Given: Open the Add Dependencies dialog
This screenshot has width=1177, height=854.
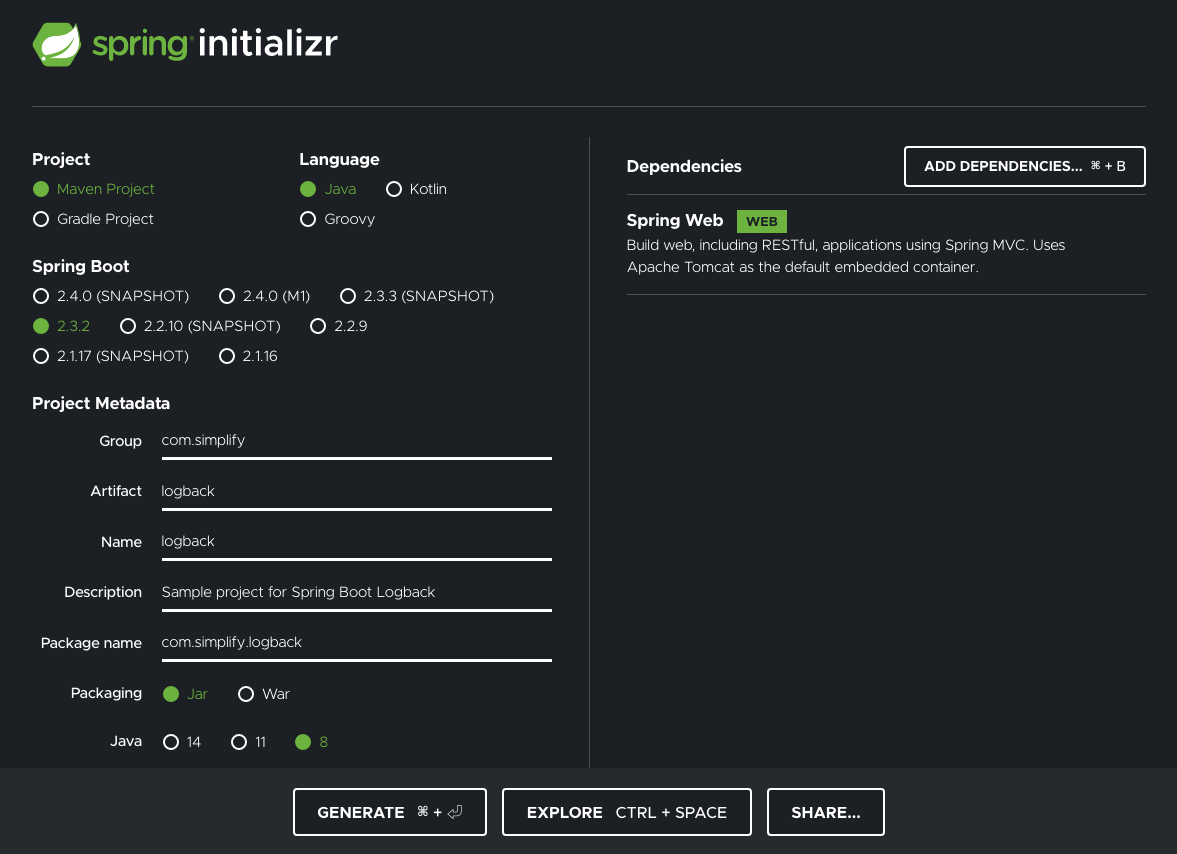Looking at the screenshot, I should (x=1024, y=166).
